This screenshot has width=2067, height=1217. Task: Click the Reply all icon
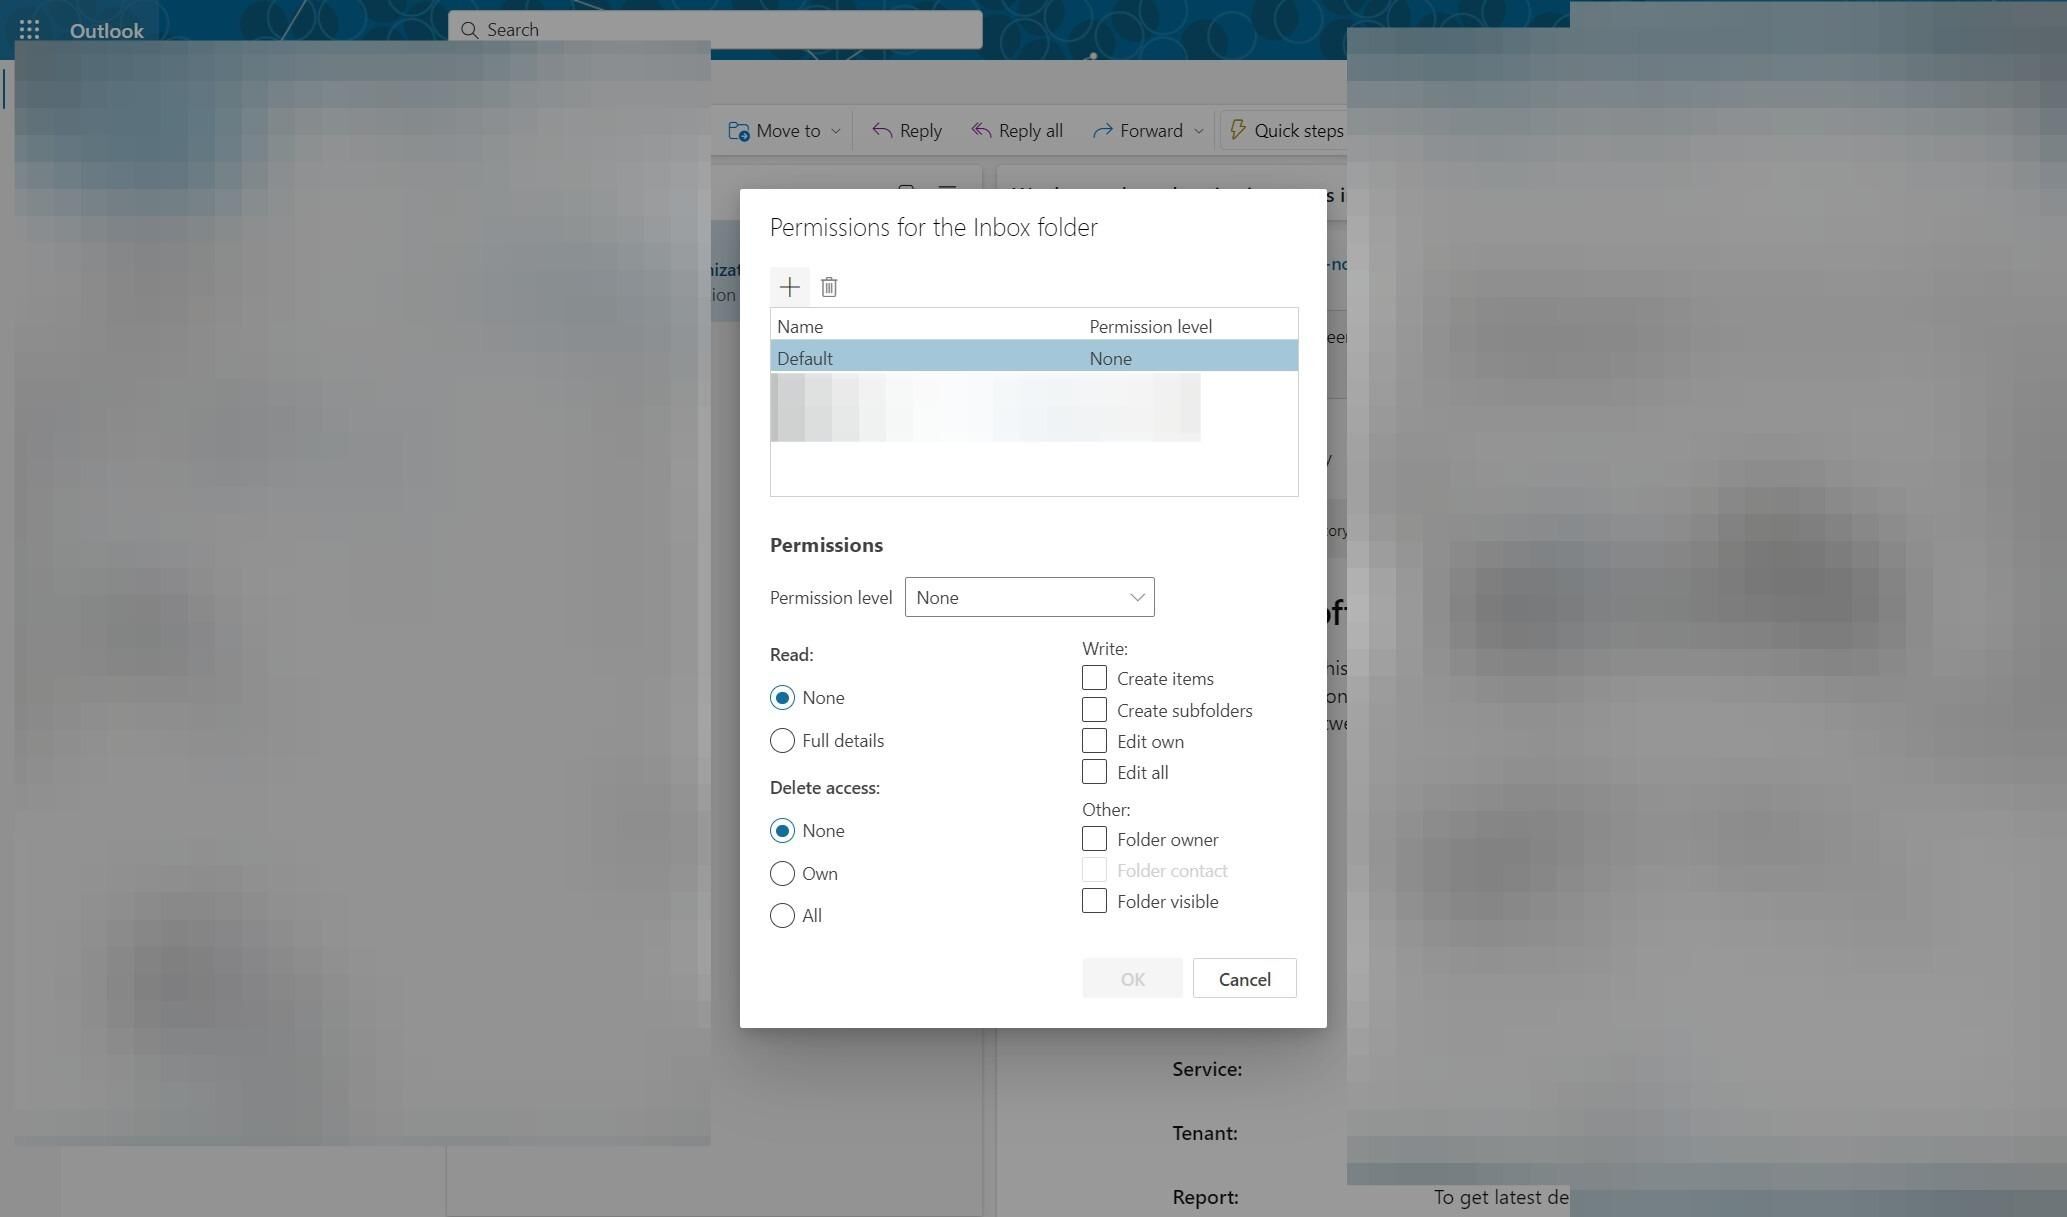coord(981,131)
